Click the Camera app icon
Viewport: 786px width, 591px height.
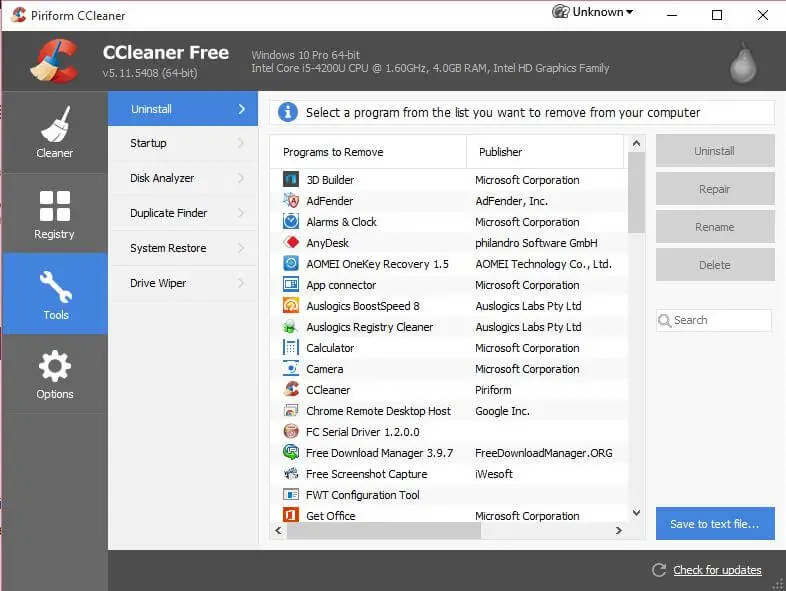pyautogui.click(x=291, y=369)
